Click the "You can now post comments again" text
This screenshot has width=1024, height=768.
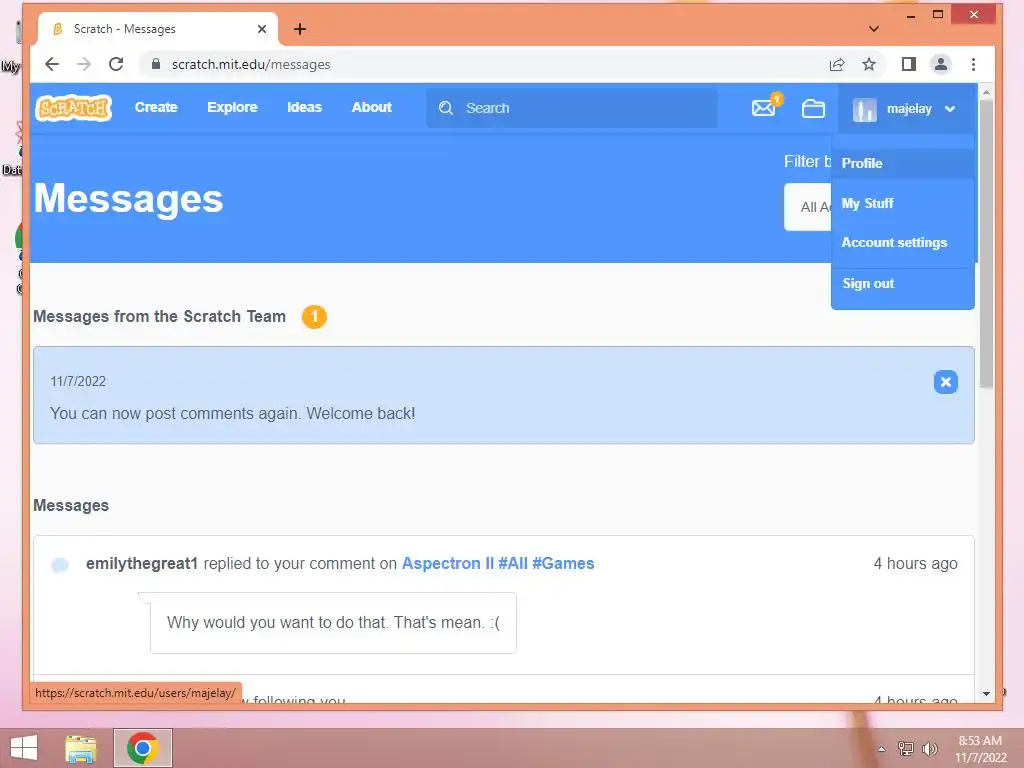point(232,413)
